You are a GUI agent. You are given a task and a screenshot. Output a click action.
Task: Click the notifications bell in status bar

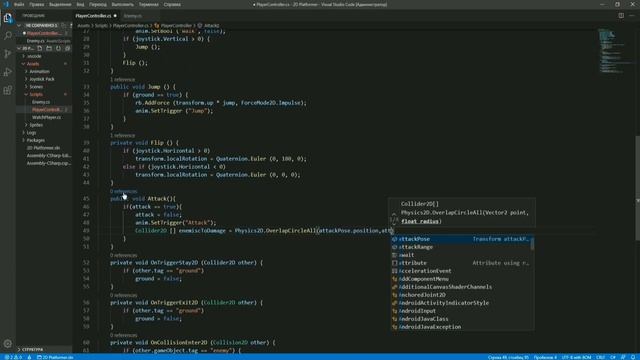point(633,357)
